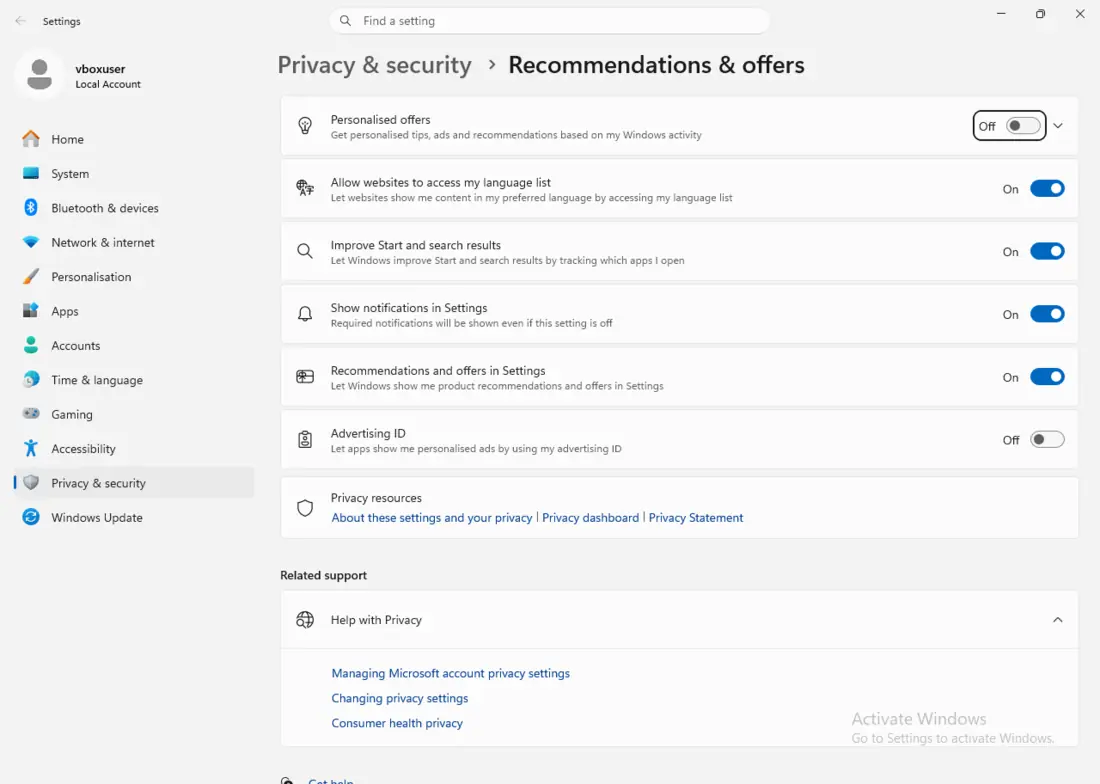Open the Privacy dashboard link
The width and height of the screenshot is (1100, 784).
pyautogui.click(x=590, y=518)
